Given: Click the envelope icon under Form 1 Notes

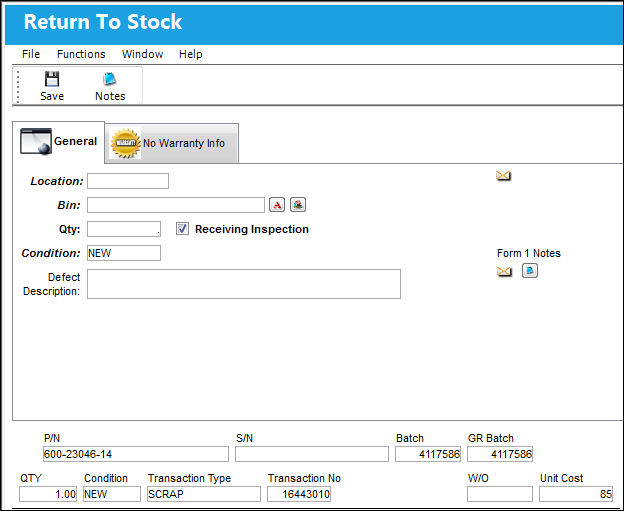Looking at the screenshot, I should click(x=504, y=271).
